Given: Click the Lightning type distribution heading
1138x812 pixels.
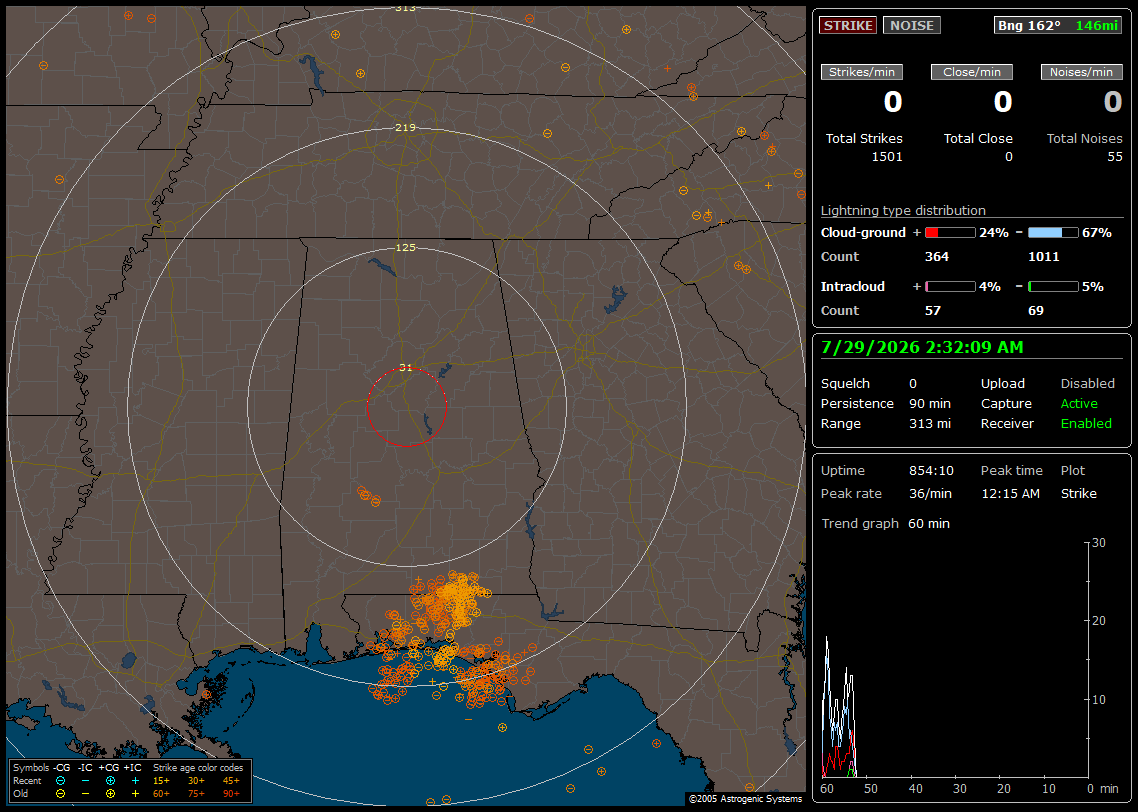Looking at the screenshot, I should (x=903, y=211).
